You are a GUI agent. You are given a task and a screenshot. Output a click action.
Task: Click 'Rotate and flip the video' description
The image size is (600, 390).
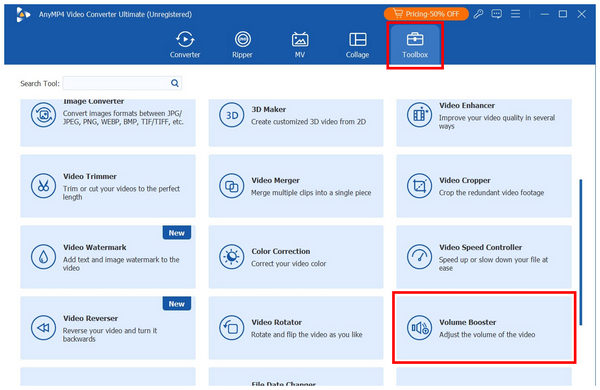point(307,335)
